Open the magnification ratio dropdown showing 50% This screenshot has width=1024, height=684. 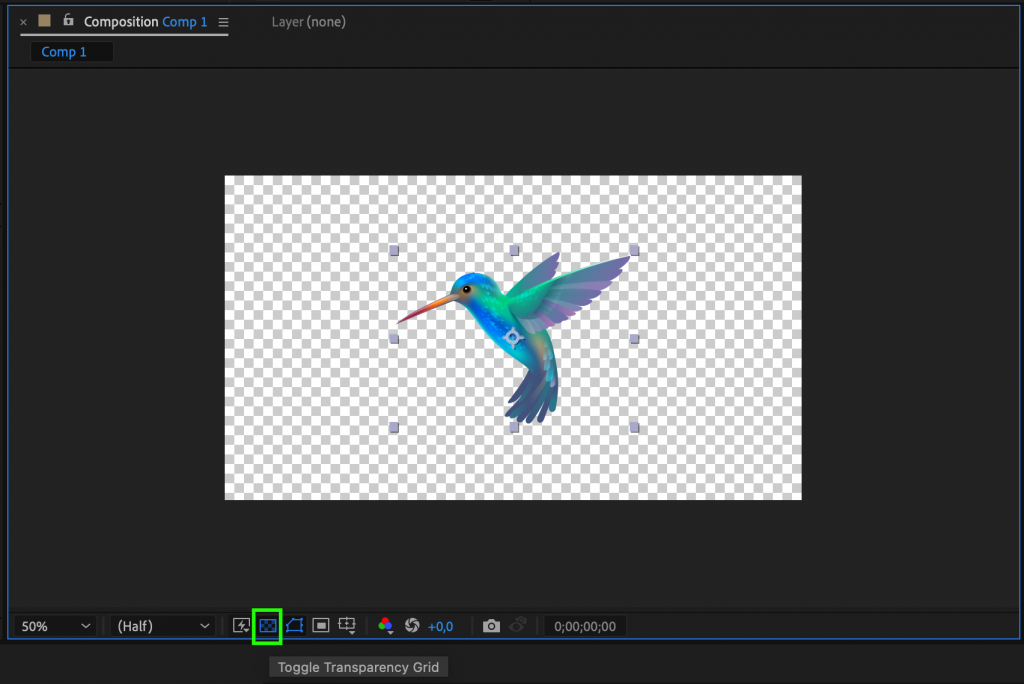point(55,625)
